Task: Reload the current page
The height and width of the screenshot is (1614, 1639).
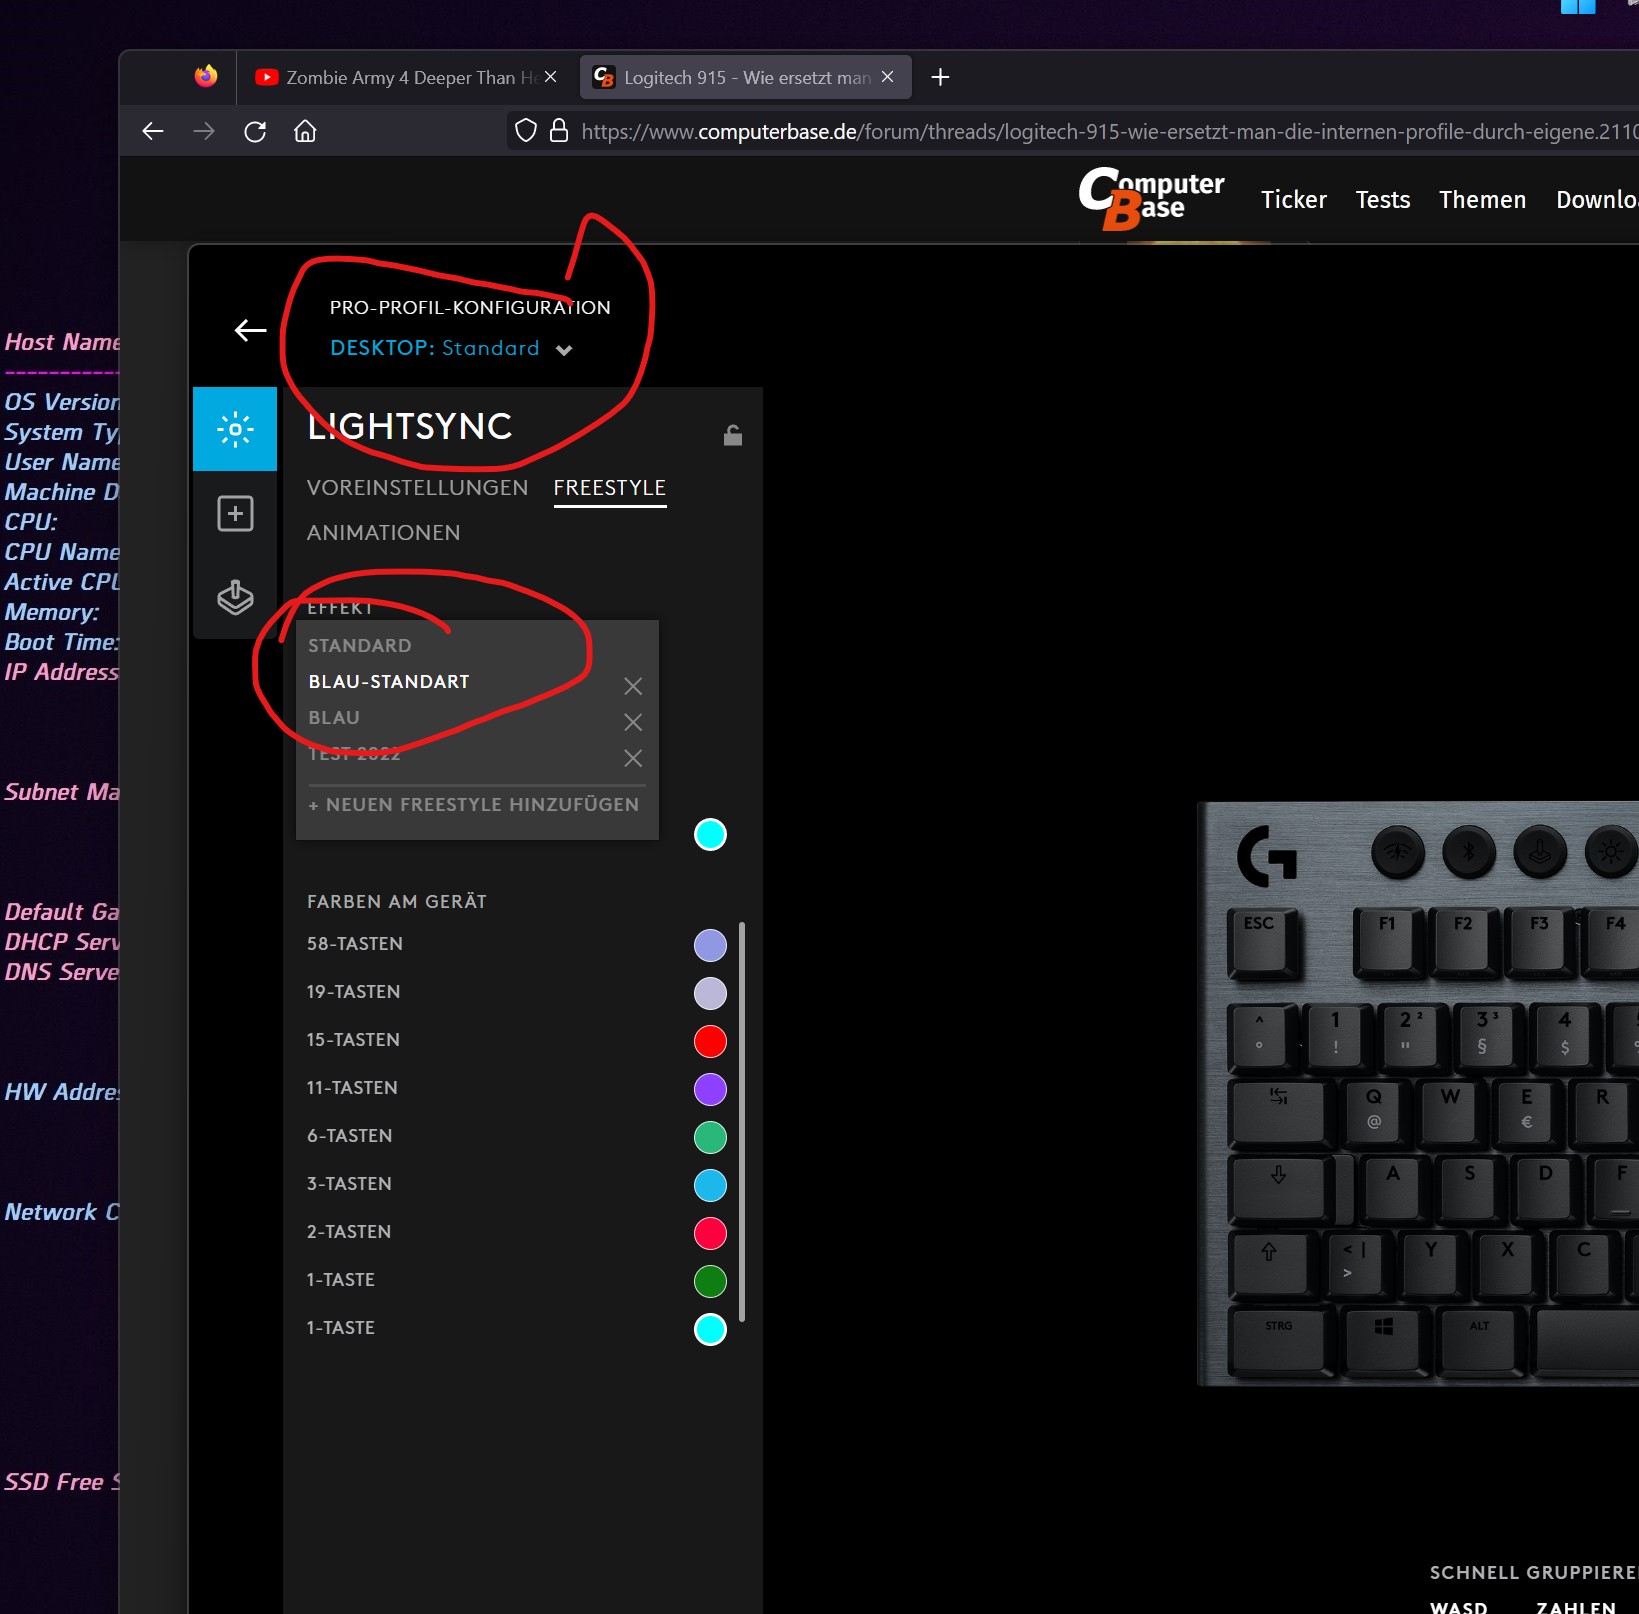Action: (255, 131)
